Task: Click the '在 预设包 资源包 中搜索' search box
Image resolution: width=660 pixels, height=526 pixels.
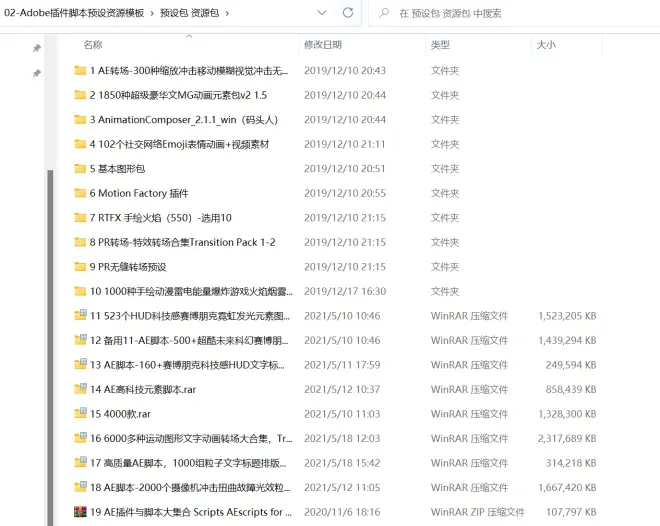Action: (x=514, y=13)
